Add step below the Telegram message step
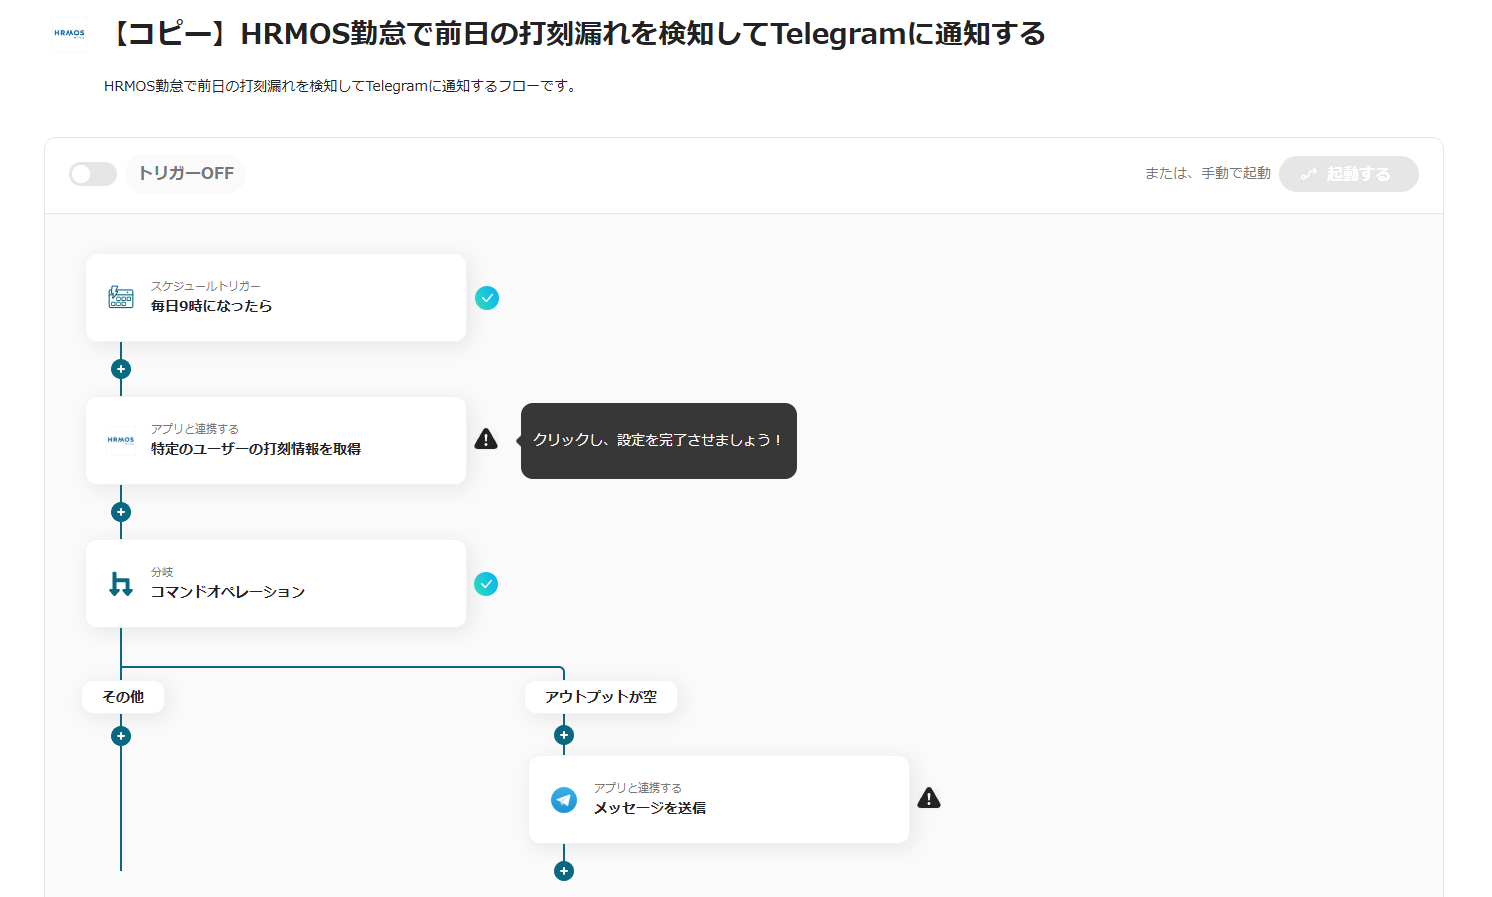This screenshot has height=897, width=1492. coord(564,871)
